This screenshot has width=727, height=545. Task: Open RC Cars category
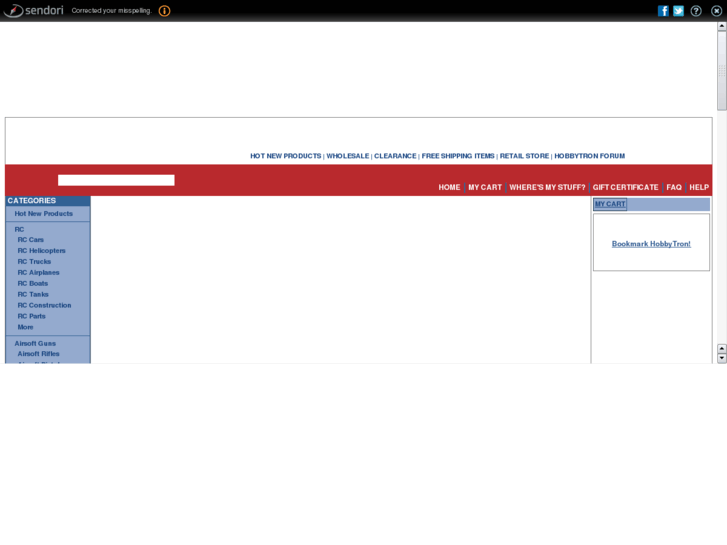point(31,240)
